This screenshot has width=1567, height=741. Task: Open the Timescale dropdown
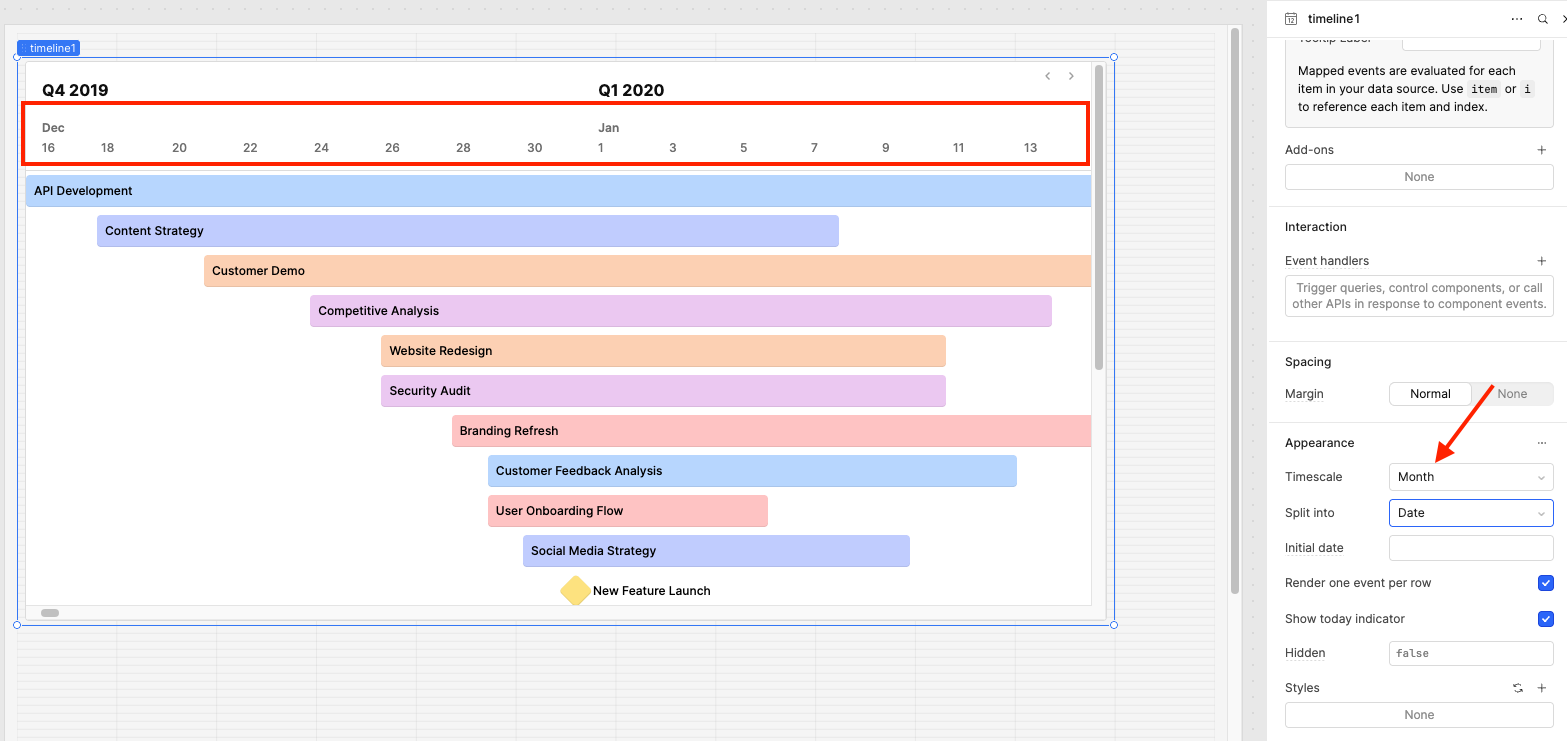point(1470,477)
